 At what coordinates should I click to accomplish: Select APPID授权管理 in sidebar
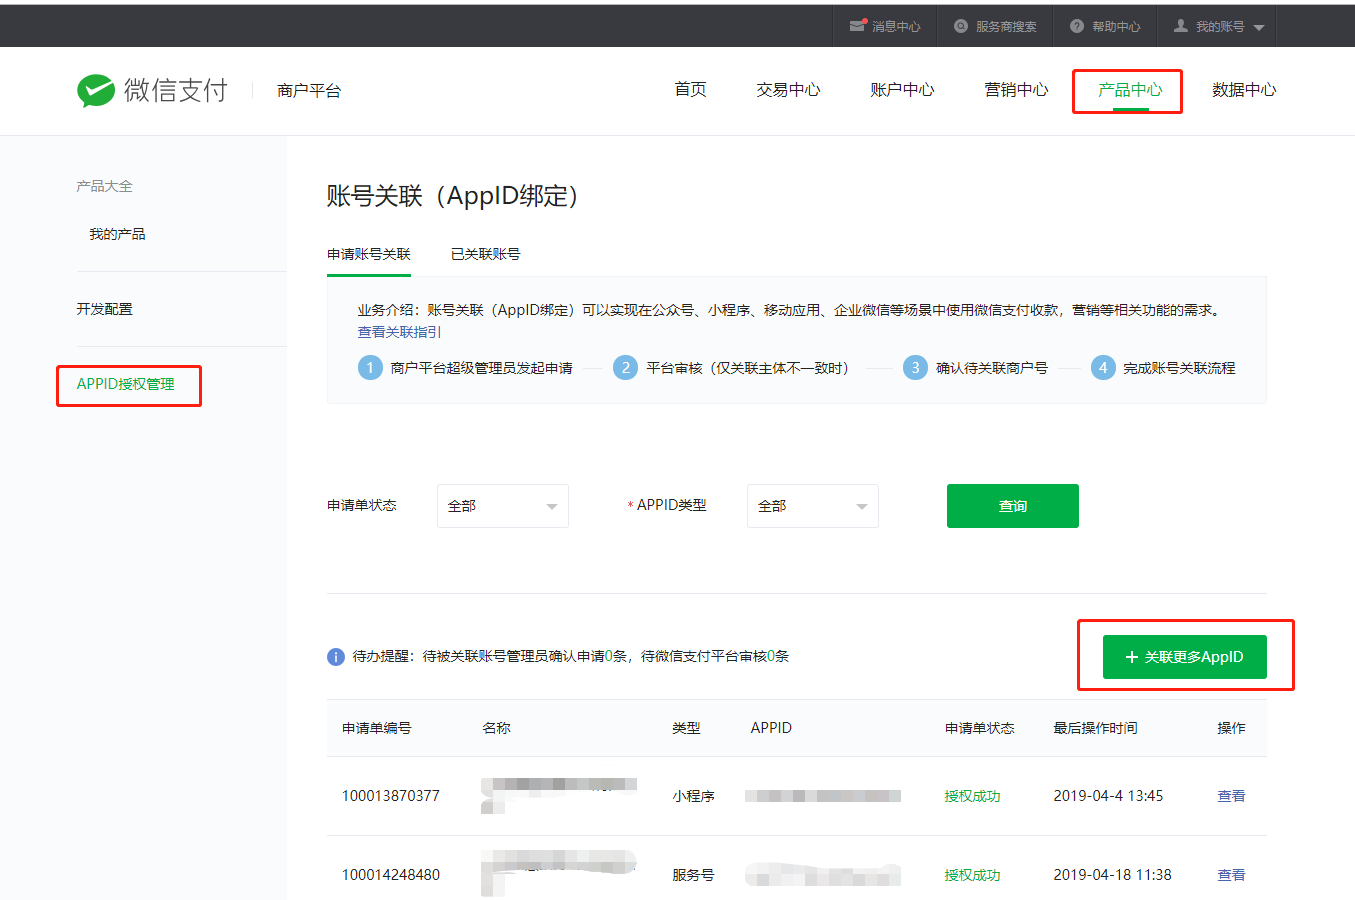point(126,384)
